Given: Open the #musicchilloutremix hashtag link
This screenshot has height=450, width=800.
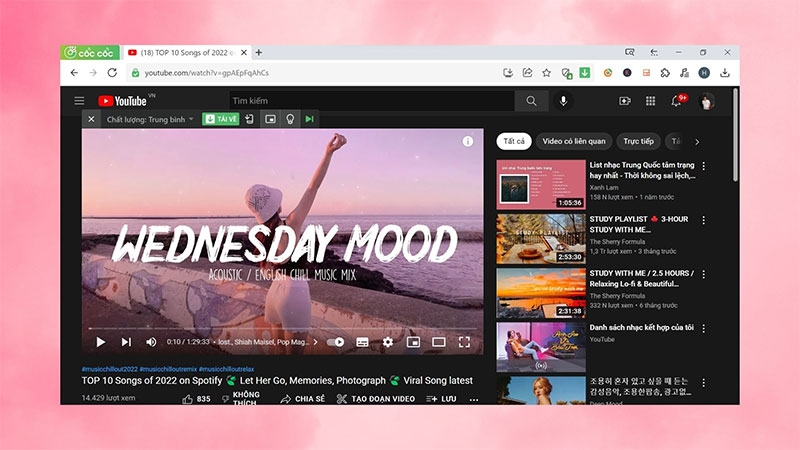Looking at the screenshot, I should point(168,369).
